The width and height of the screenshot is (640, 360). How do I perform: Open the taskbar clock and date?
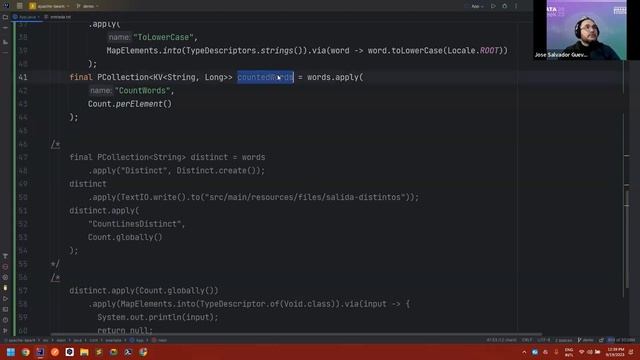click(x=616, y=352)
